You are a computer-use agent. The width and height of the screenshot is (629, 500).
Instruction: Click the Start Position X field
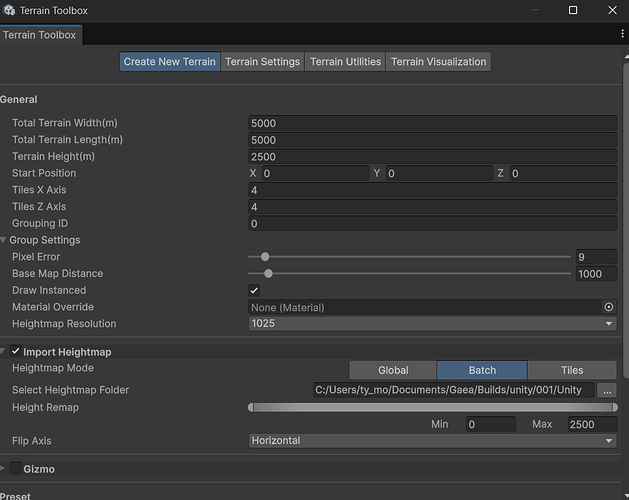315,173
